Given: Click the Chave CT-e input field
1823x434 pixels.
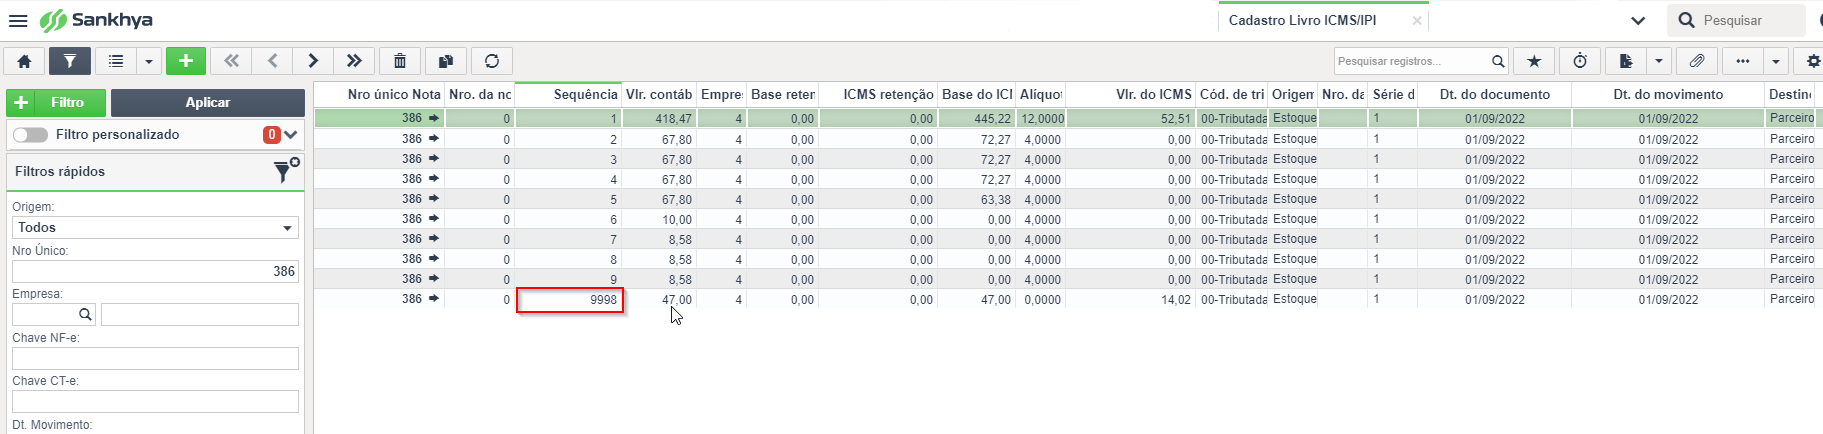Looking at the screenshot, I should (155, 401).
